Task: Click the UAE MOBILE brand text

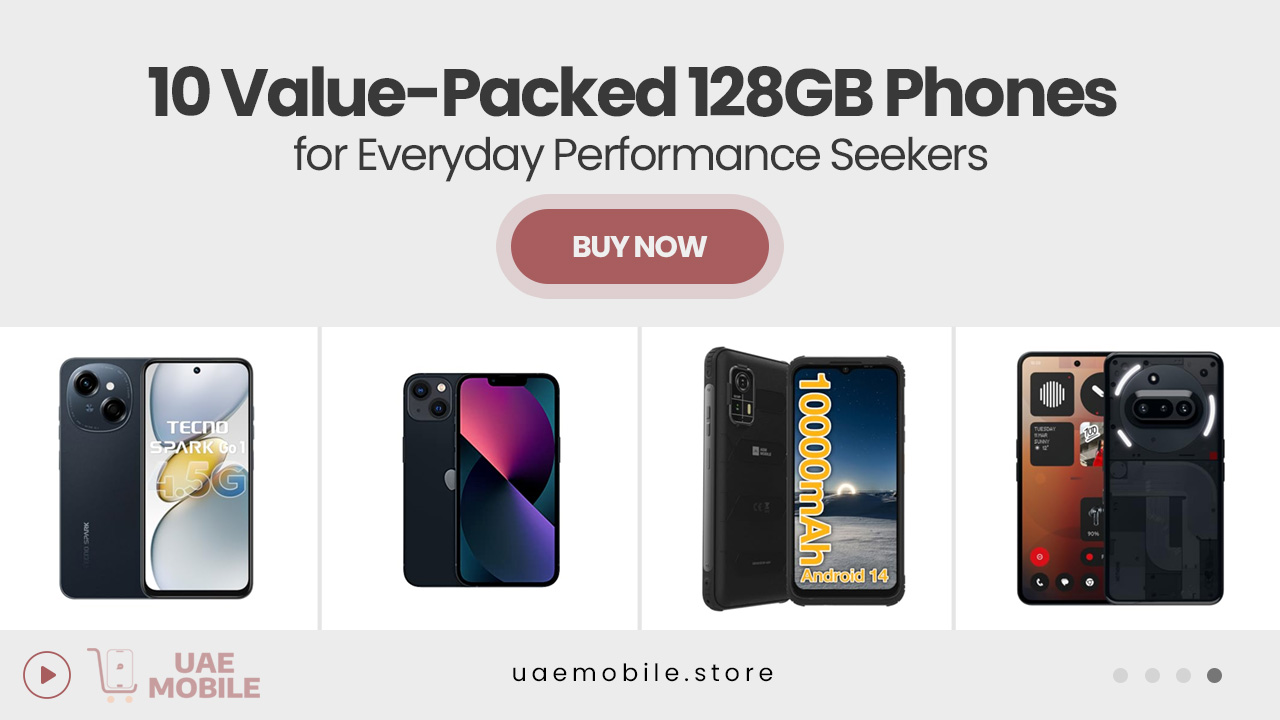Action: [204, 675]
